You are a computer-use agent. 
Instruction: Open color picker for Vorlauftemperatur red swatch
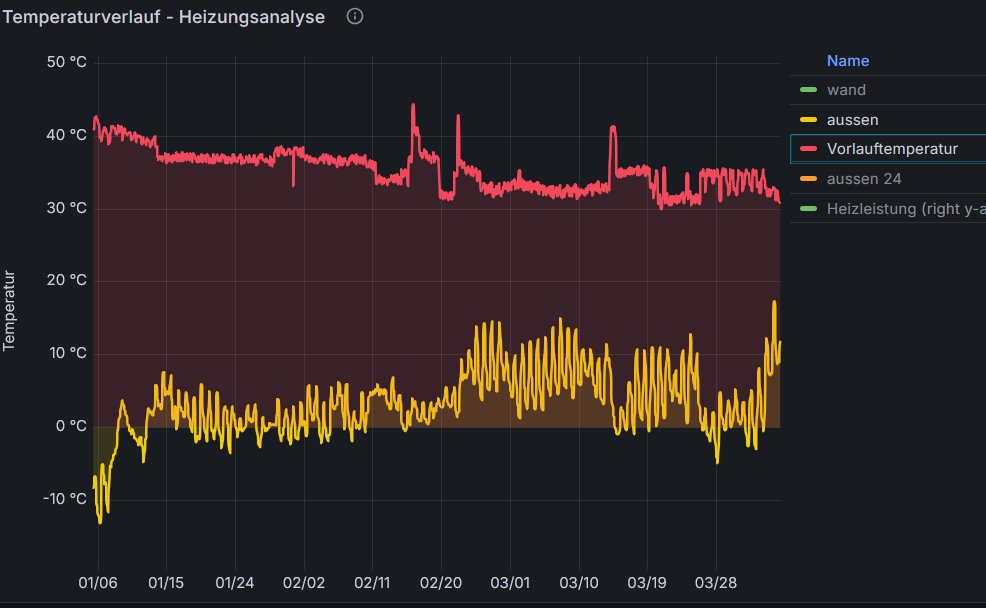(x=808, y=149)
